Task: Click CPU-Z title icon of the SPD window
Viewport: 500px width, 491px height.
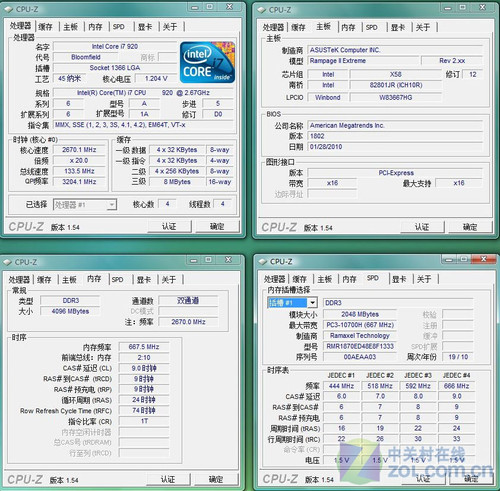Action: (263, 262)
